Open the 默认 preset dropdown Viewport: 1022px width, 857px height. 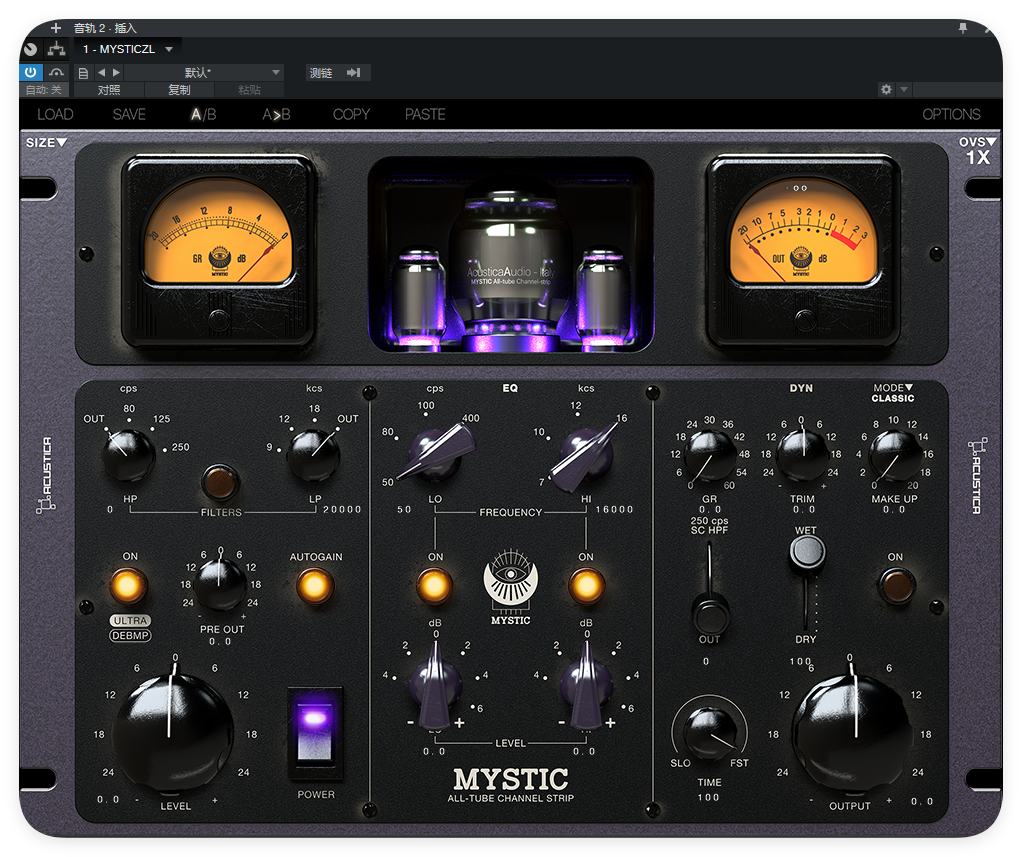click(203, 72)
